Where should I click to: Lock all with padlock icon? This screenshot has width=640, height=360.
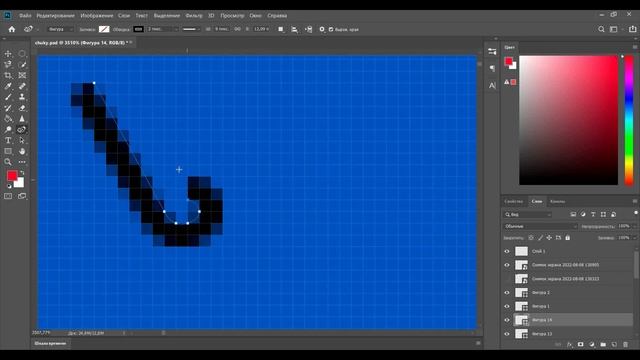[x=567, y=238]
